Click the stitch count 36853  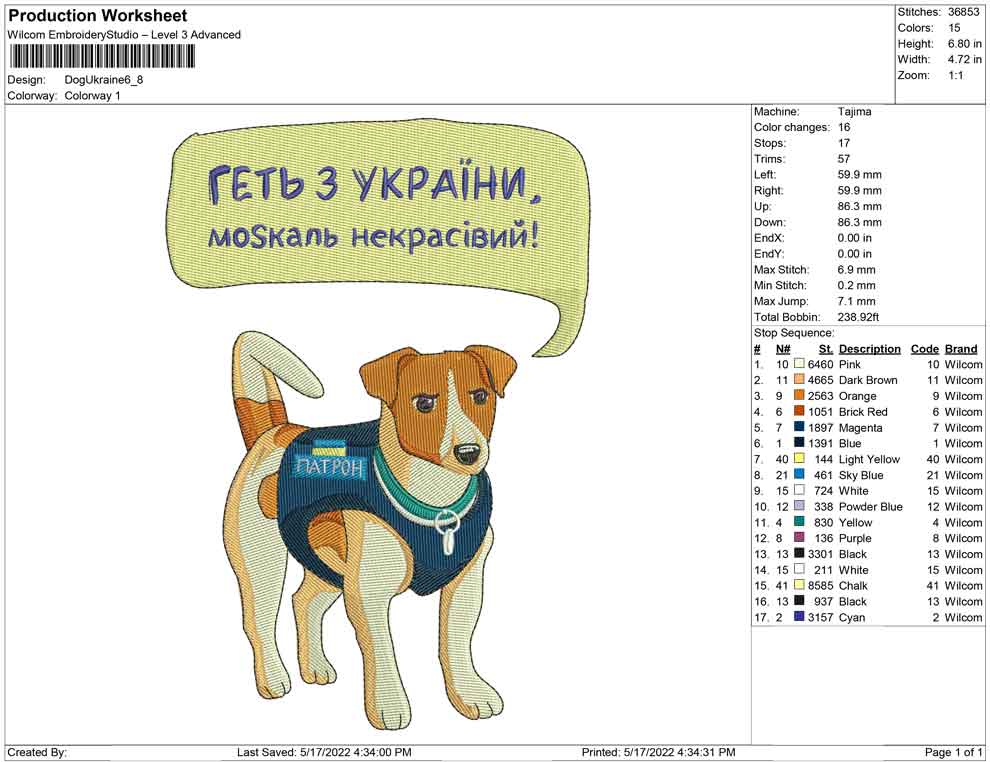(963, 12)
